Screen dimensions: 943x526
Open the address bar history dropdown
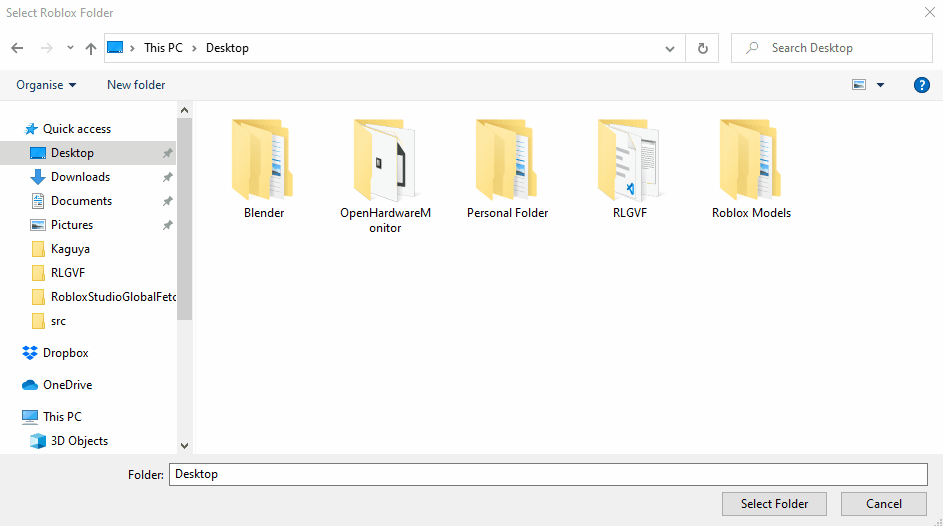(x=669, y=49)
